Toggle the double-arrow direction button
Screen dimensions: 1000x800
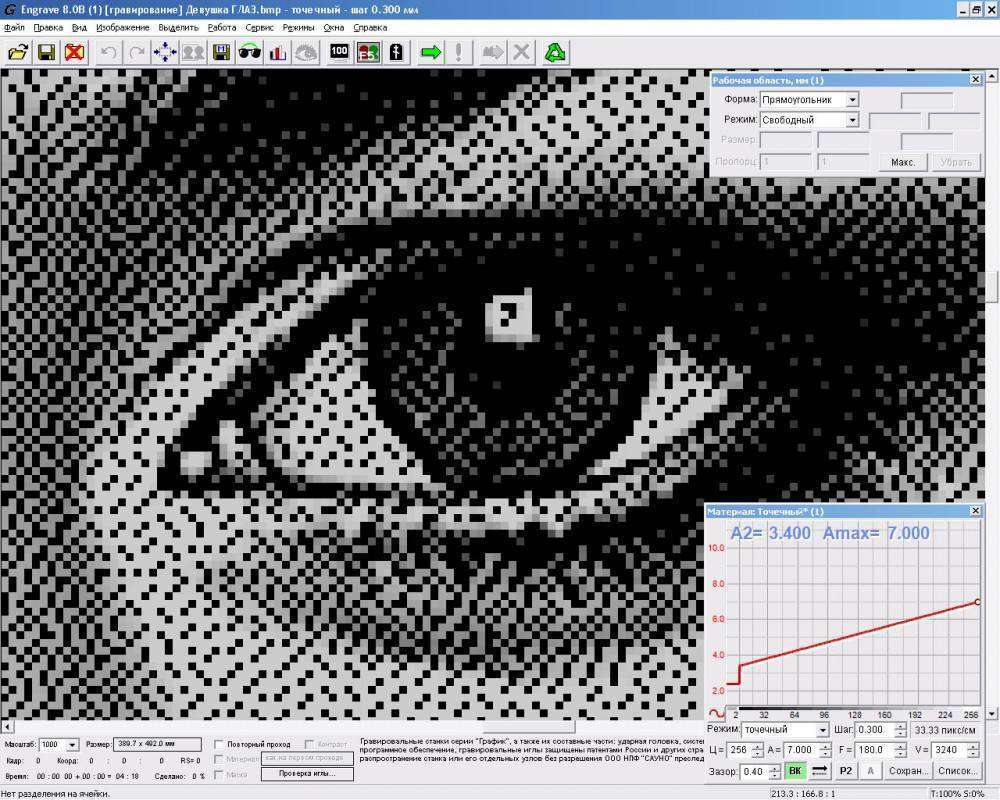click(819, 771)
